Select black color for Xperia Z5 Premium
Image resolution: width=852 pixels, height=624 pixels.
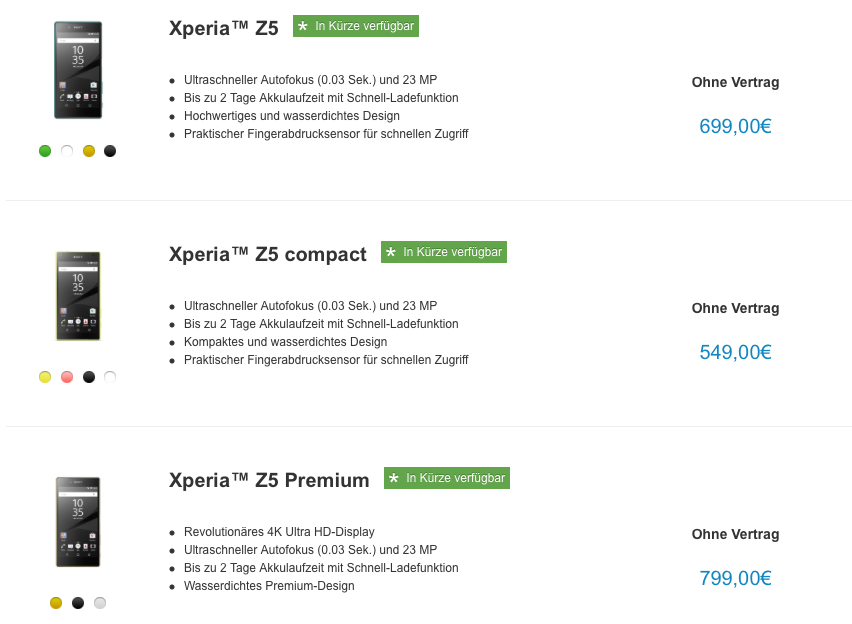78,603
